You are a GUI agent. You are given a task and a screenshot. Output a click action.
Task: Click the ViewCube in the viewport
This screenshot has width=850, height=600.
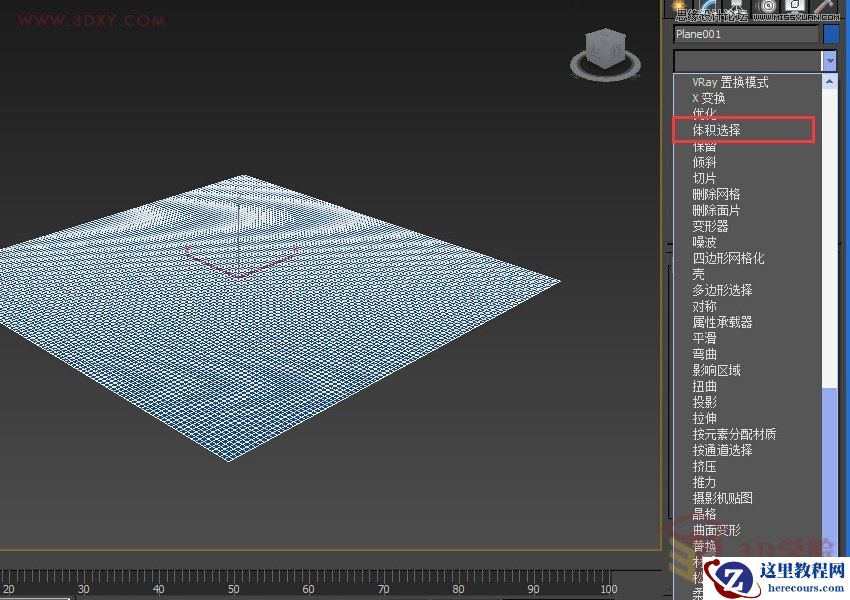click(x=604, y=48)
